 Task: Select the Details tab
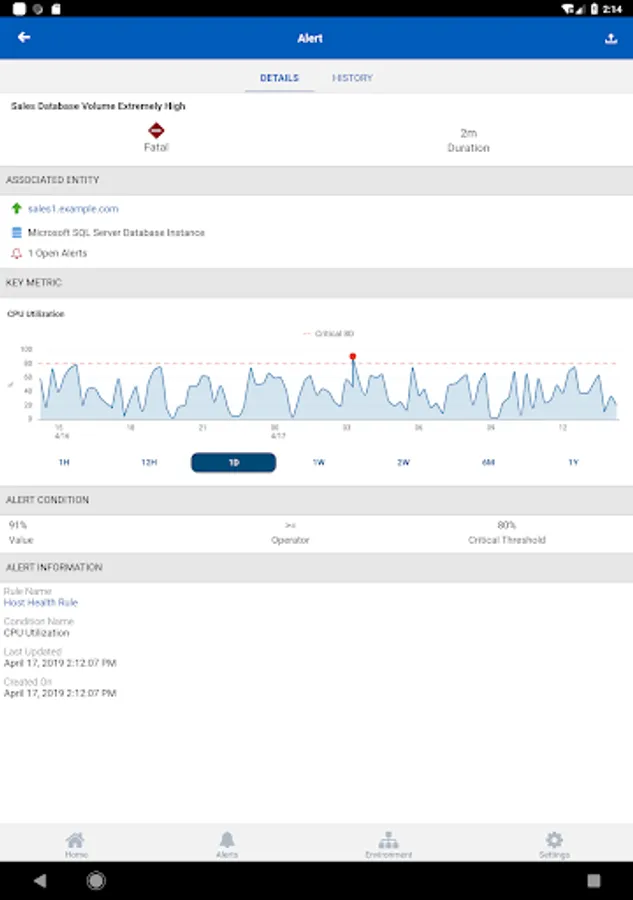click(279, 77)
